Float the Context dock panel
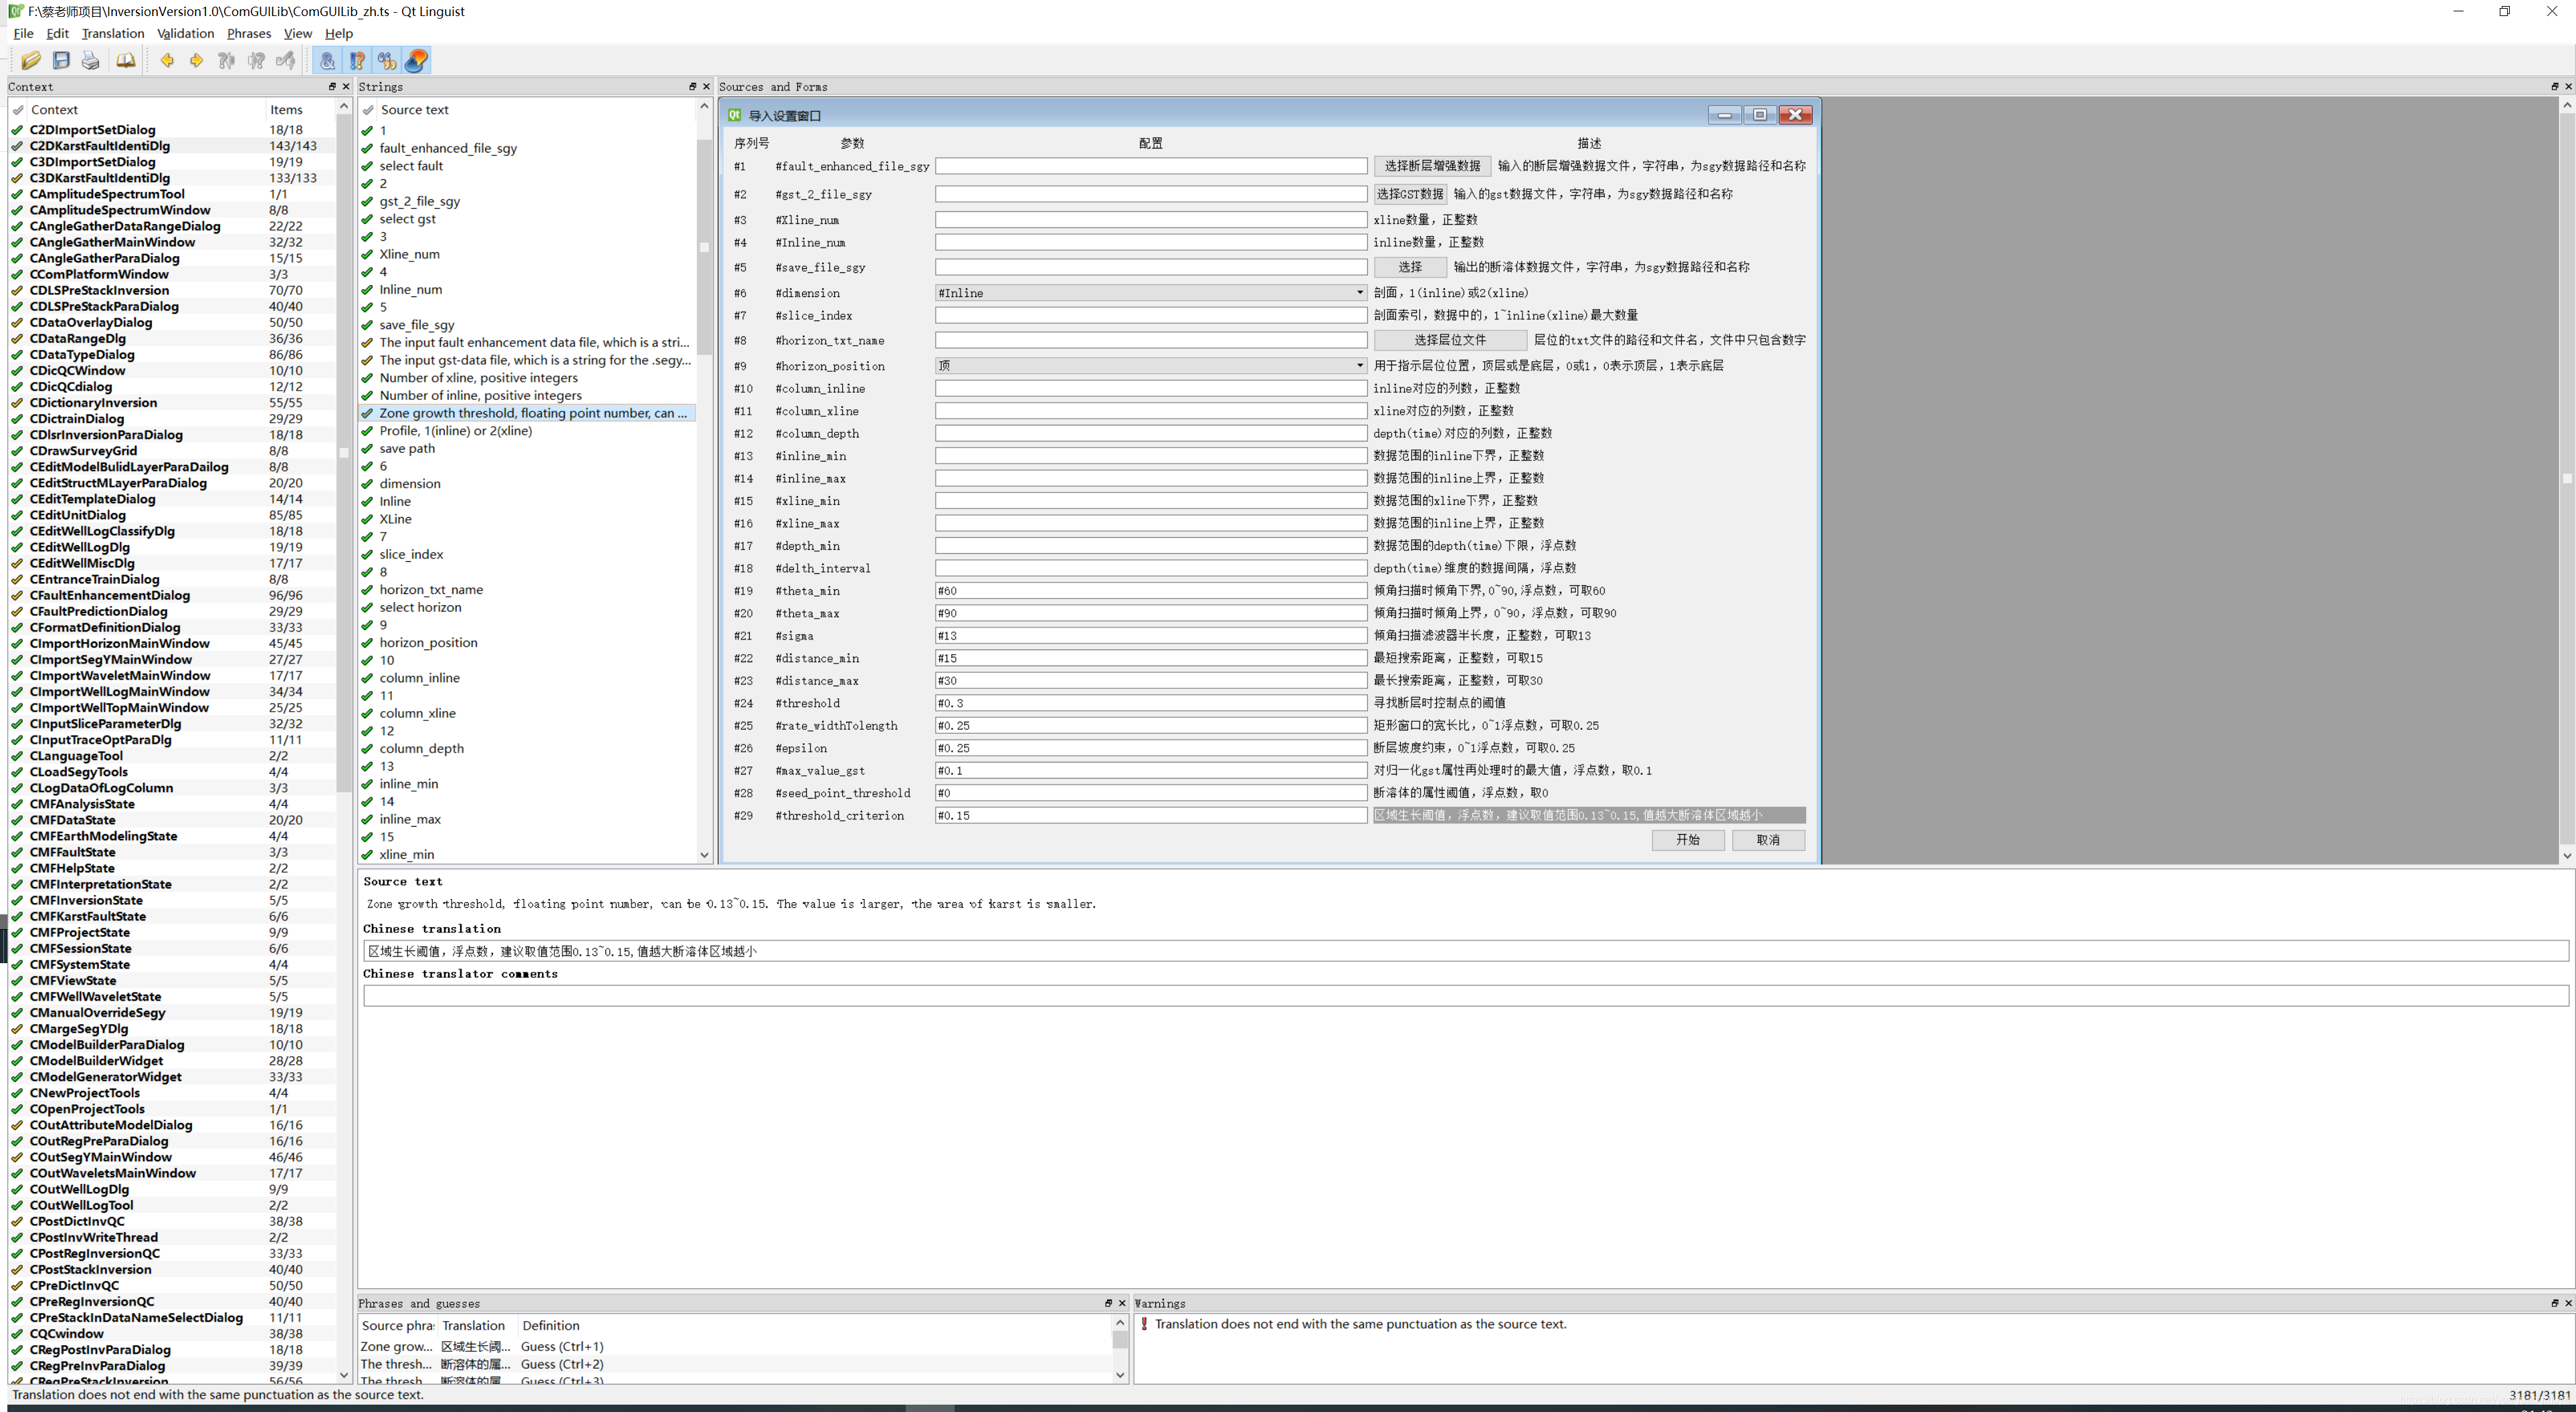This screenshot has height=1412, width=2576. [332, 87]
